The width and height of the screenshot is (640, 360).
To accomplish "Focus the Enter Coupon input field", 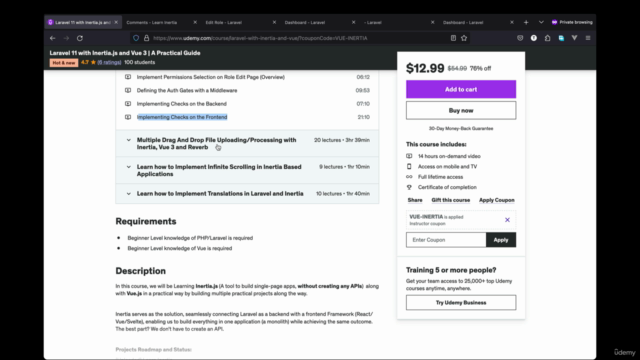I will pos(446,240).
